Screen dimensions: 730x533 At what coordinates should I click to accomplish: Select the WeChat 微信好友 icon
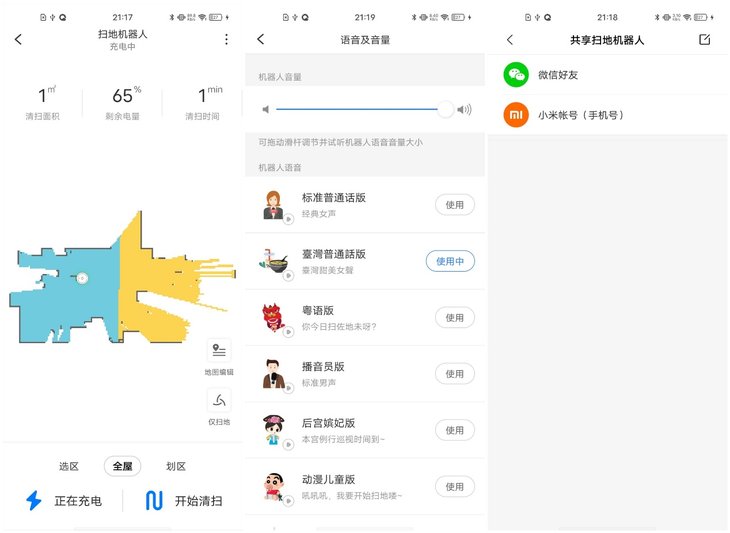click(516, 74)
